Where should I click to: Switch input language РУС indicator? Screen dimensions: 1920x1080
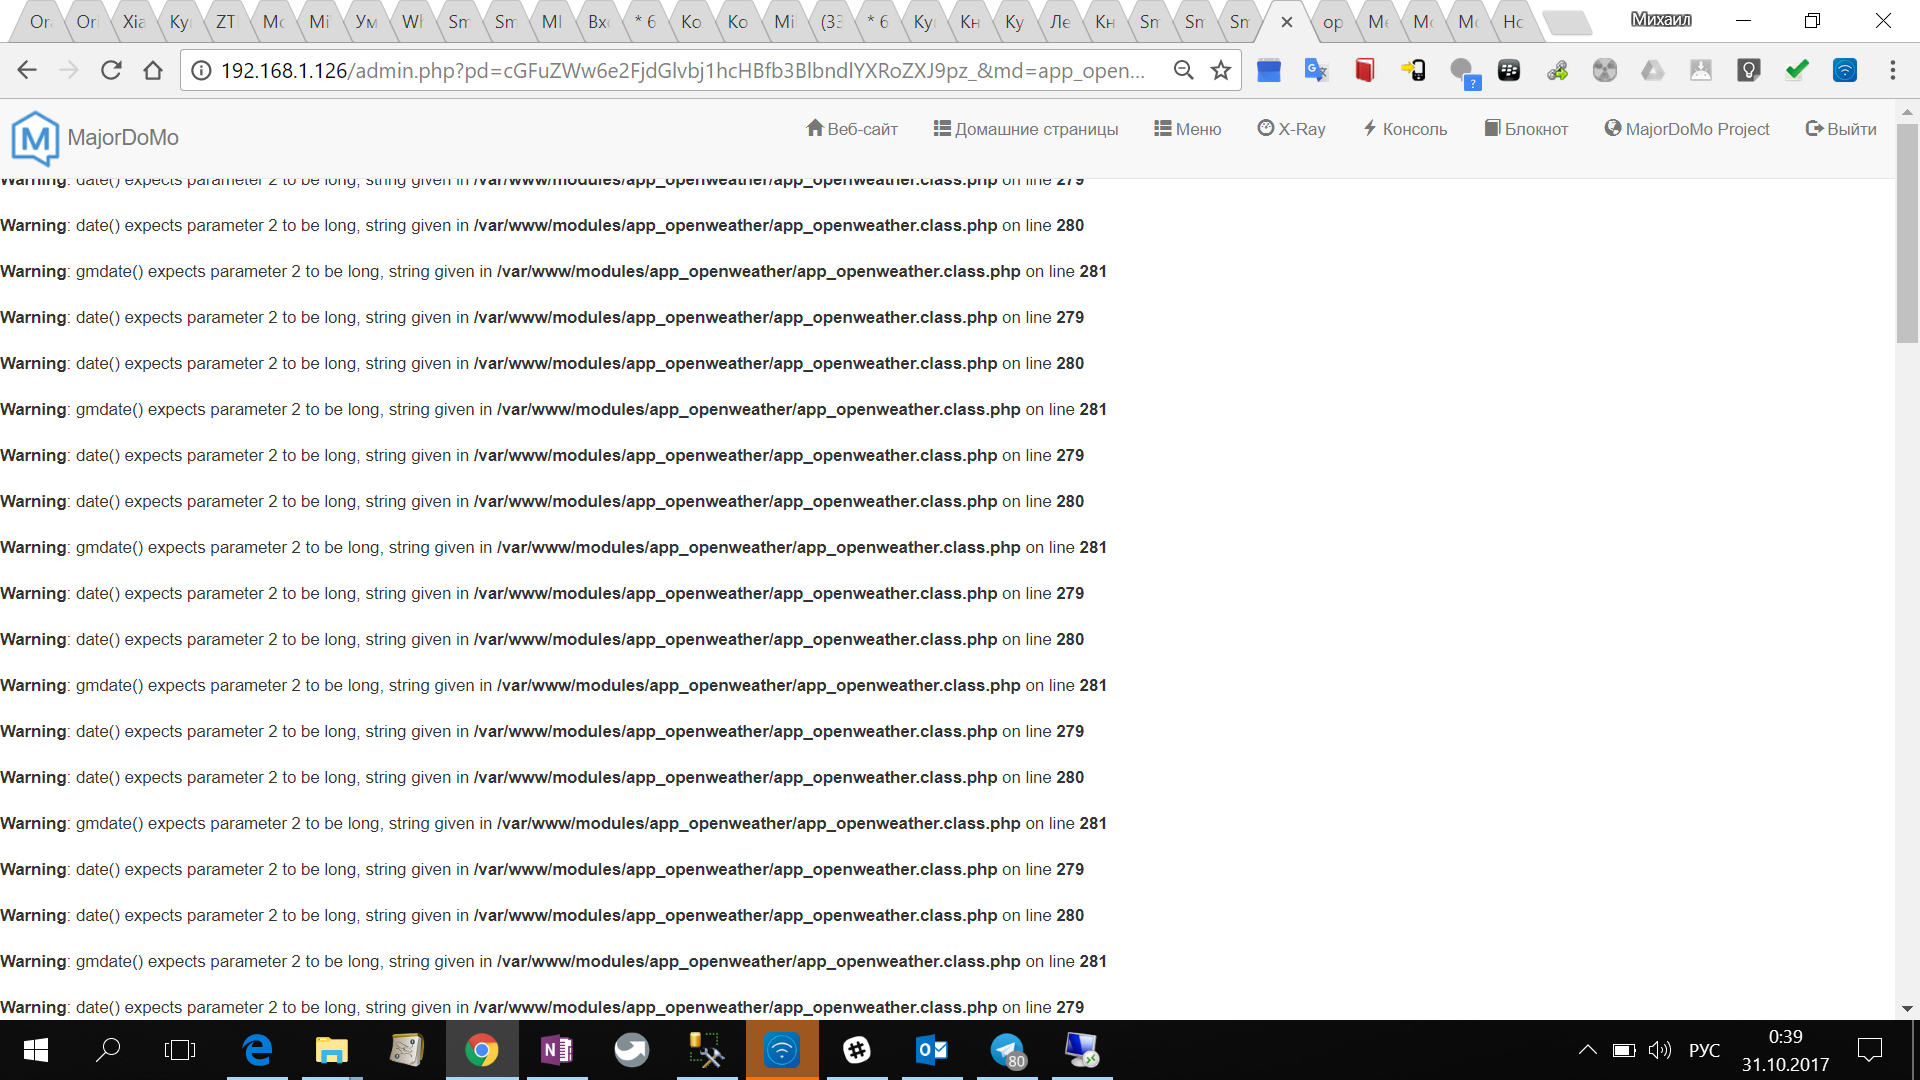[x=1704, y=1050]
